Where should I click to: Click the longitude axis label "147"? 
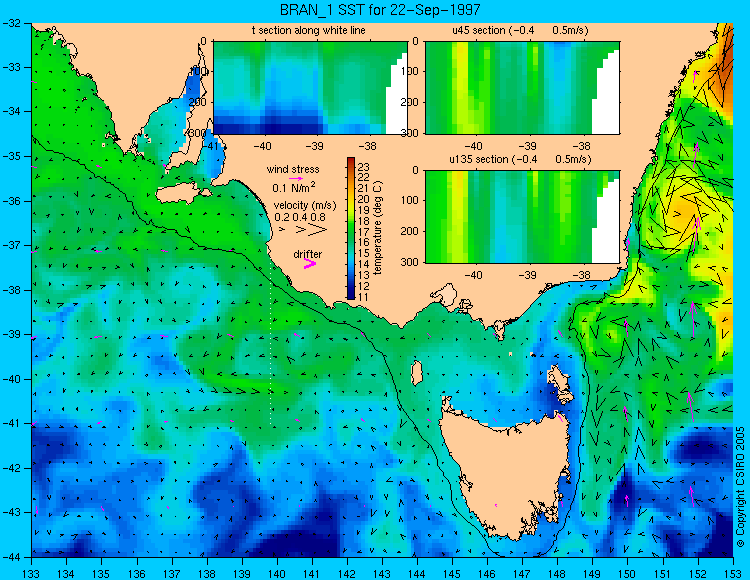(x=522, y=574)
